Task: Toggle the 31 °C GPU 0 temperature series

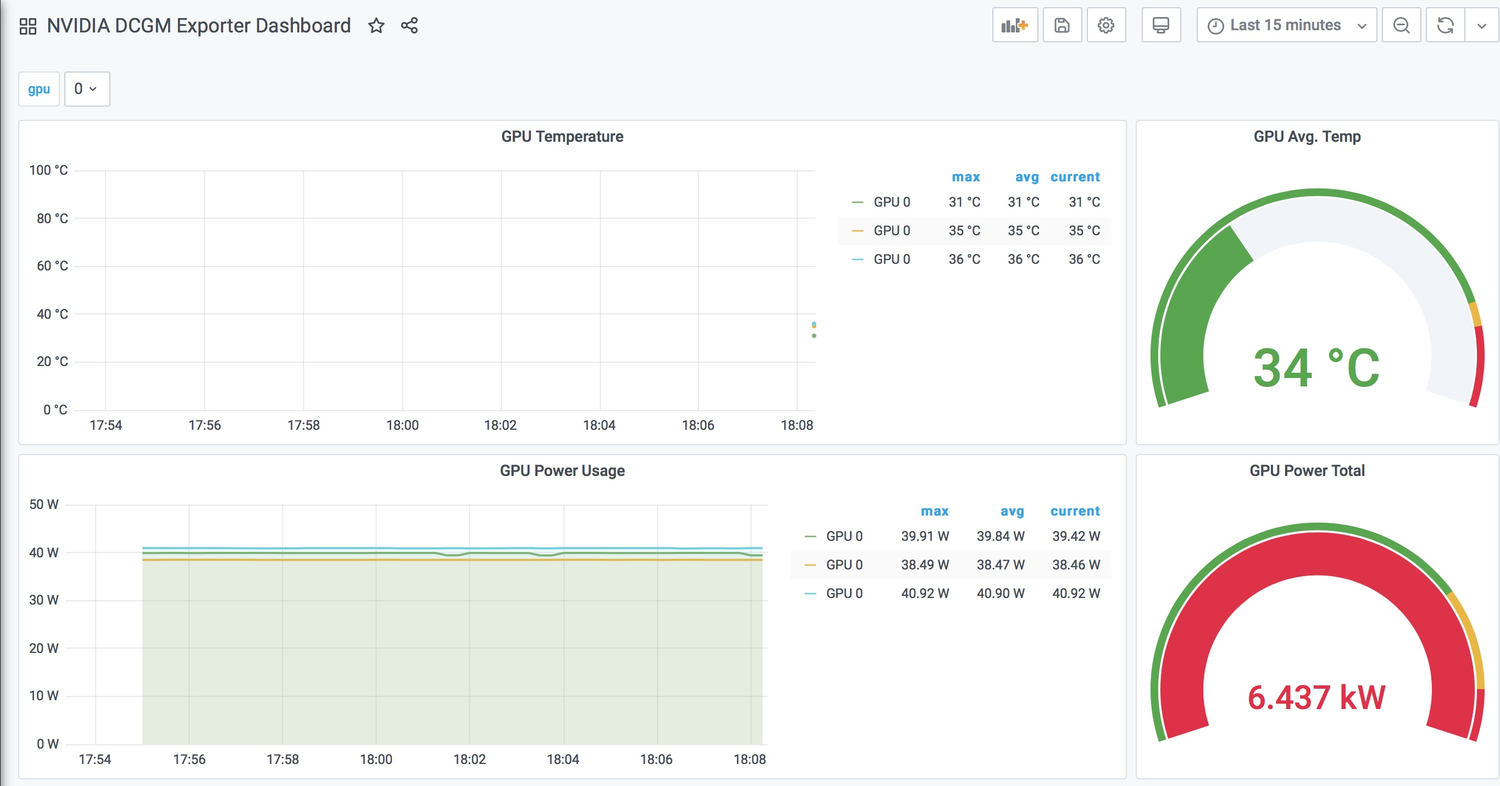Action: [892, 202]
